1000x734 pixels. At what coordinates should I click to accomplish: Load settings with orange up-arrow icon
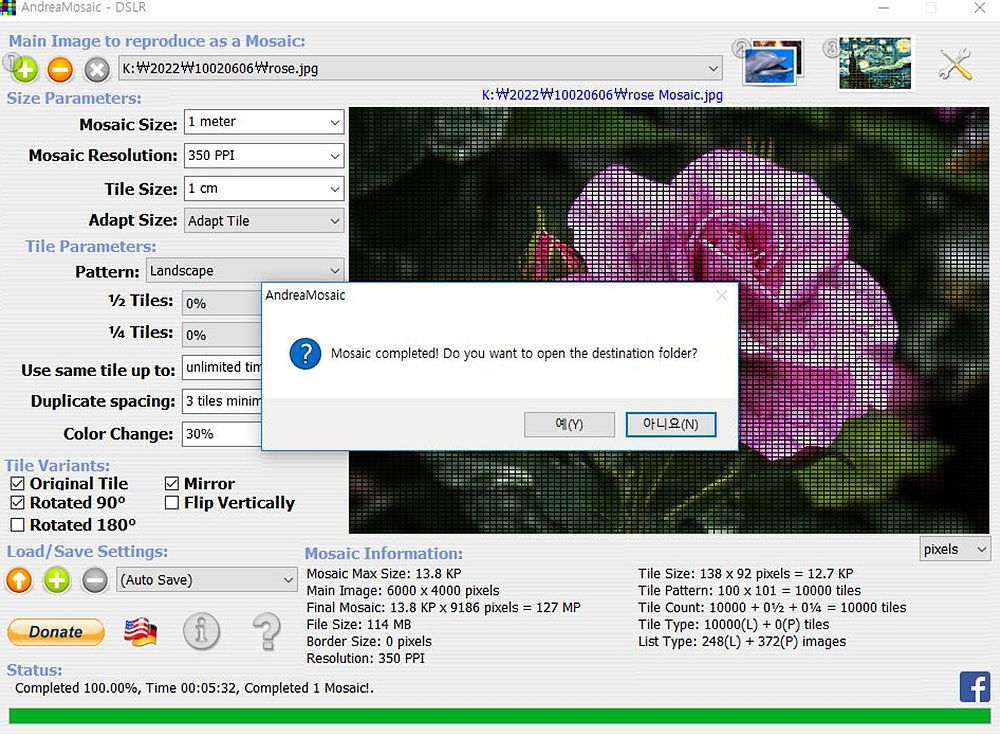19,580
